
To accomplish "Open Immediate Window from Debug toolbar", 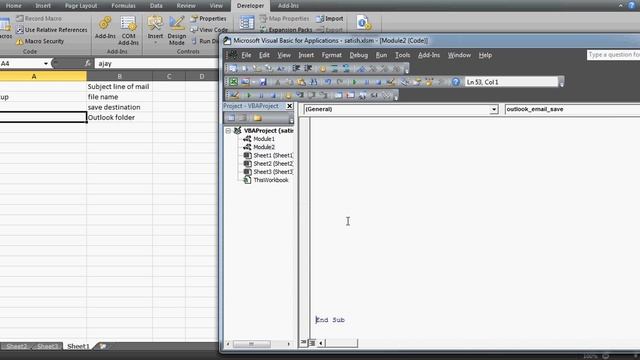I will (x=350, y=95).
